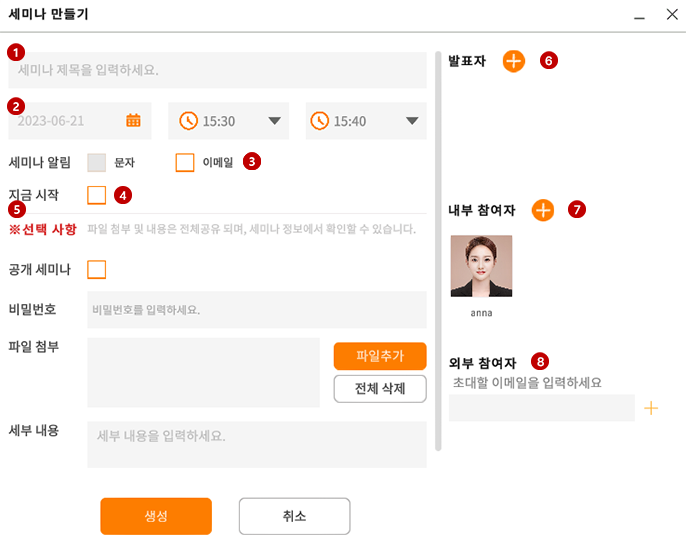The height and width of the screenshot is (547, 686).
Task: Open the calendar date picker icon
Action: (x=133, y=120)
